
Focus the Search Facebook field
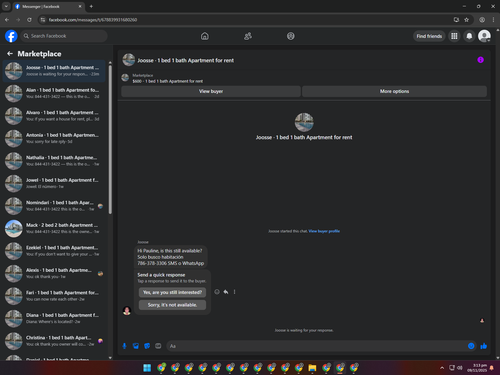point(64,36)
